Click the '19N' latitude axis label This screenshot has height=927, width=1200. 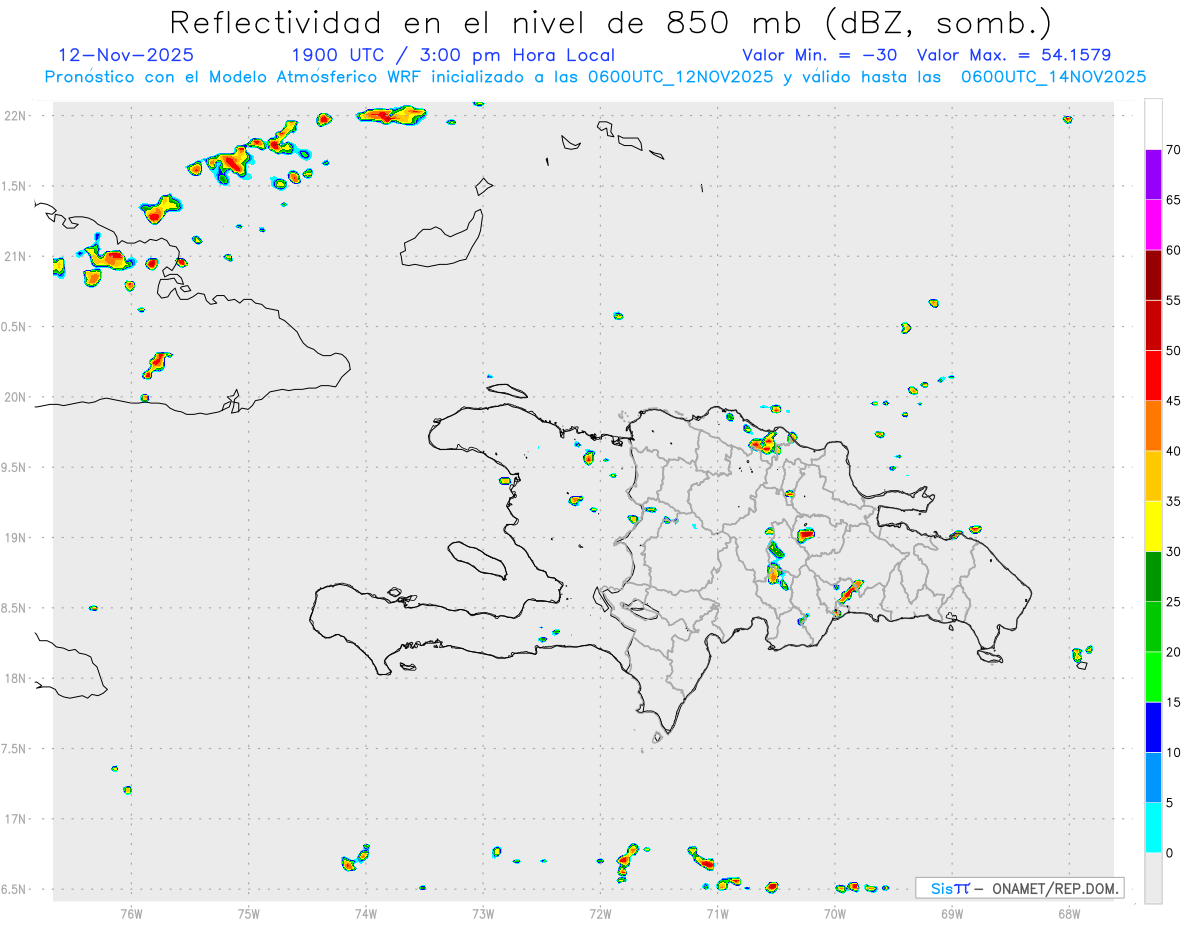(x=15, y=538)
